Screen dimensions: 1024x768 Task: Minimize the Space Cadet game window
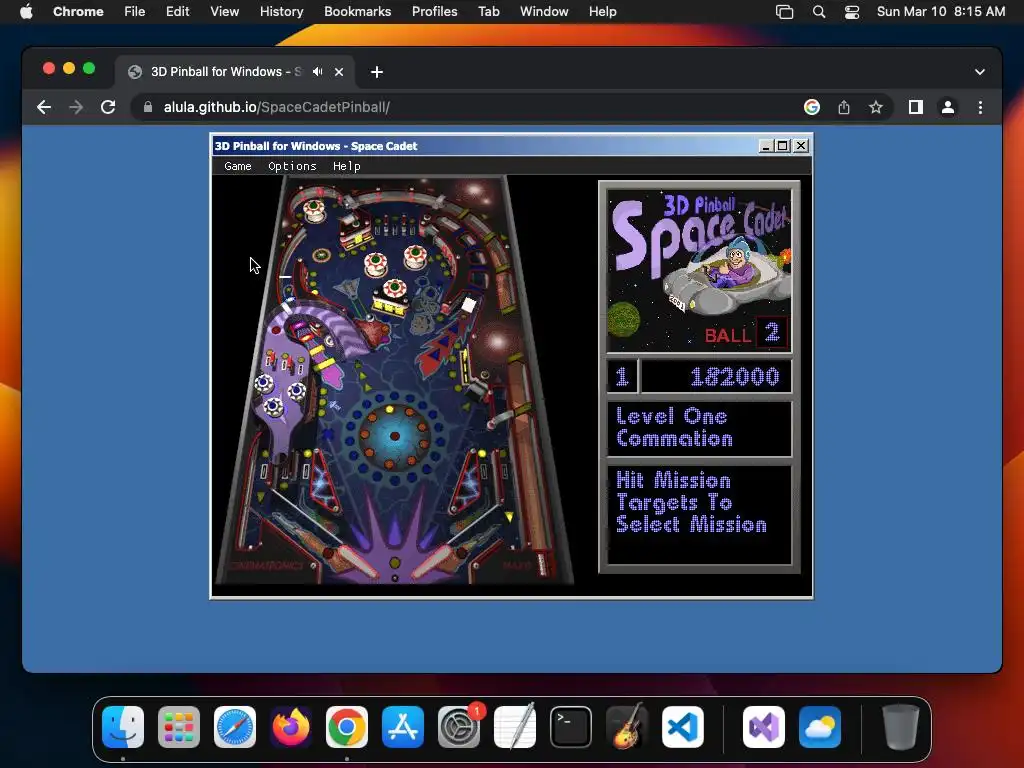[766, 146]
